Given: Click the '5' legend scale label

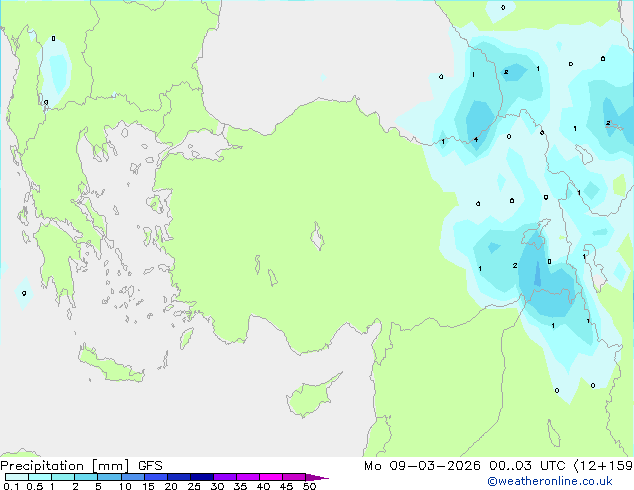Looking at the screenshot, I should [98, 486].
